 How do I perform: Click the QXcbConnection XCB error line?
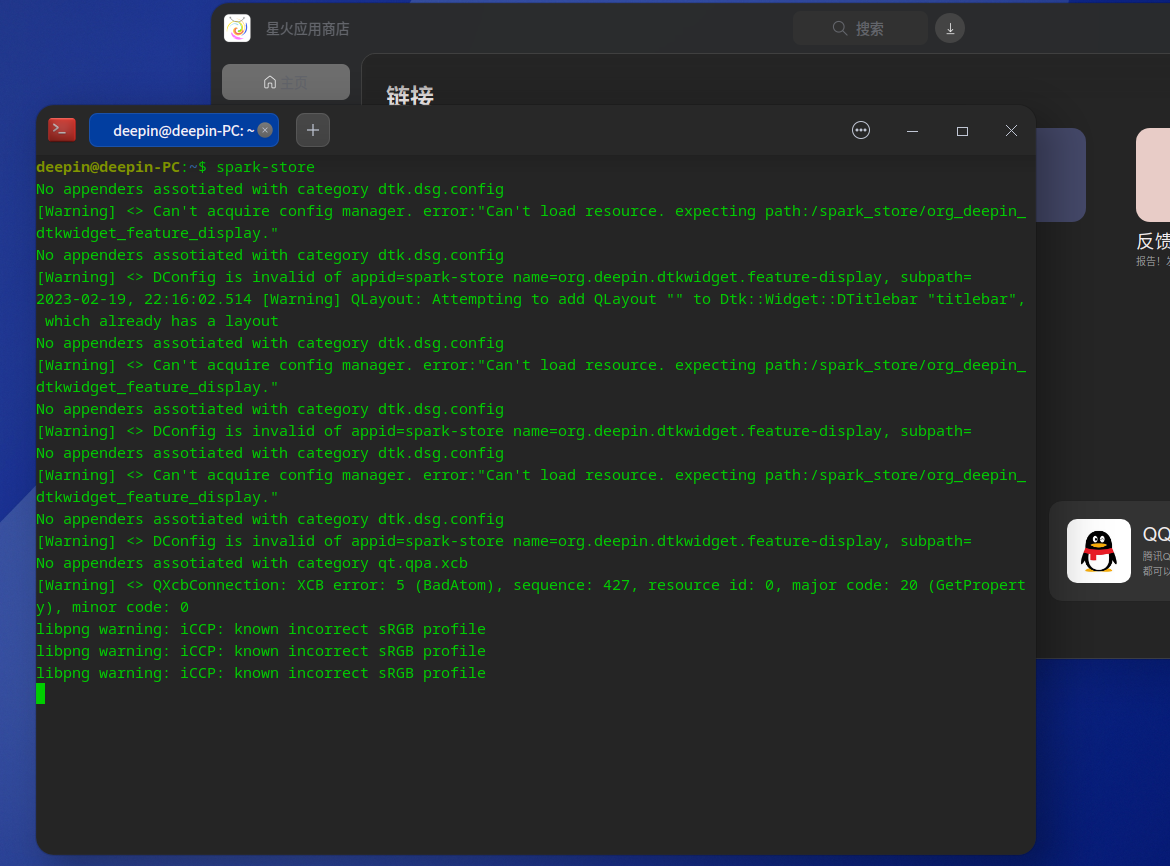click(x=531, y=596)
